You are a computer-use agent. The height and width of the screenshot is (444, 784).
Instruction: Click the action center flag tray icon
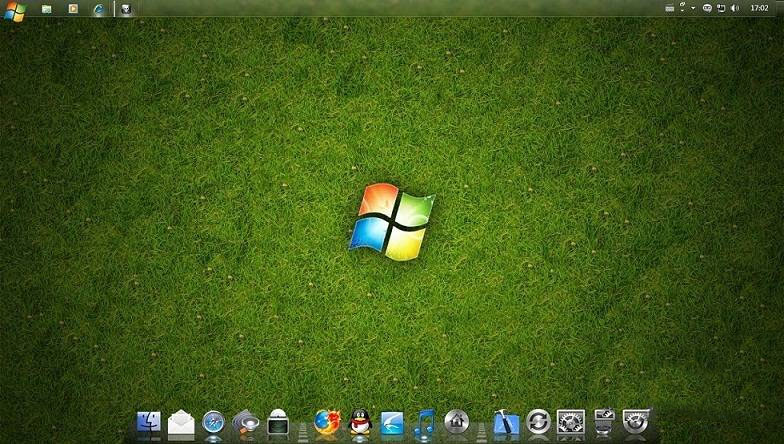tap(721, 8)
